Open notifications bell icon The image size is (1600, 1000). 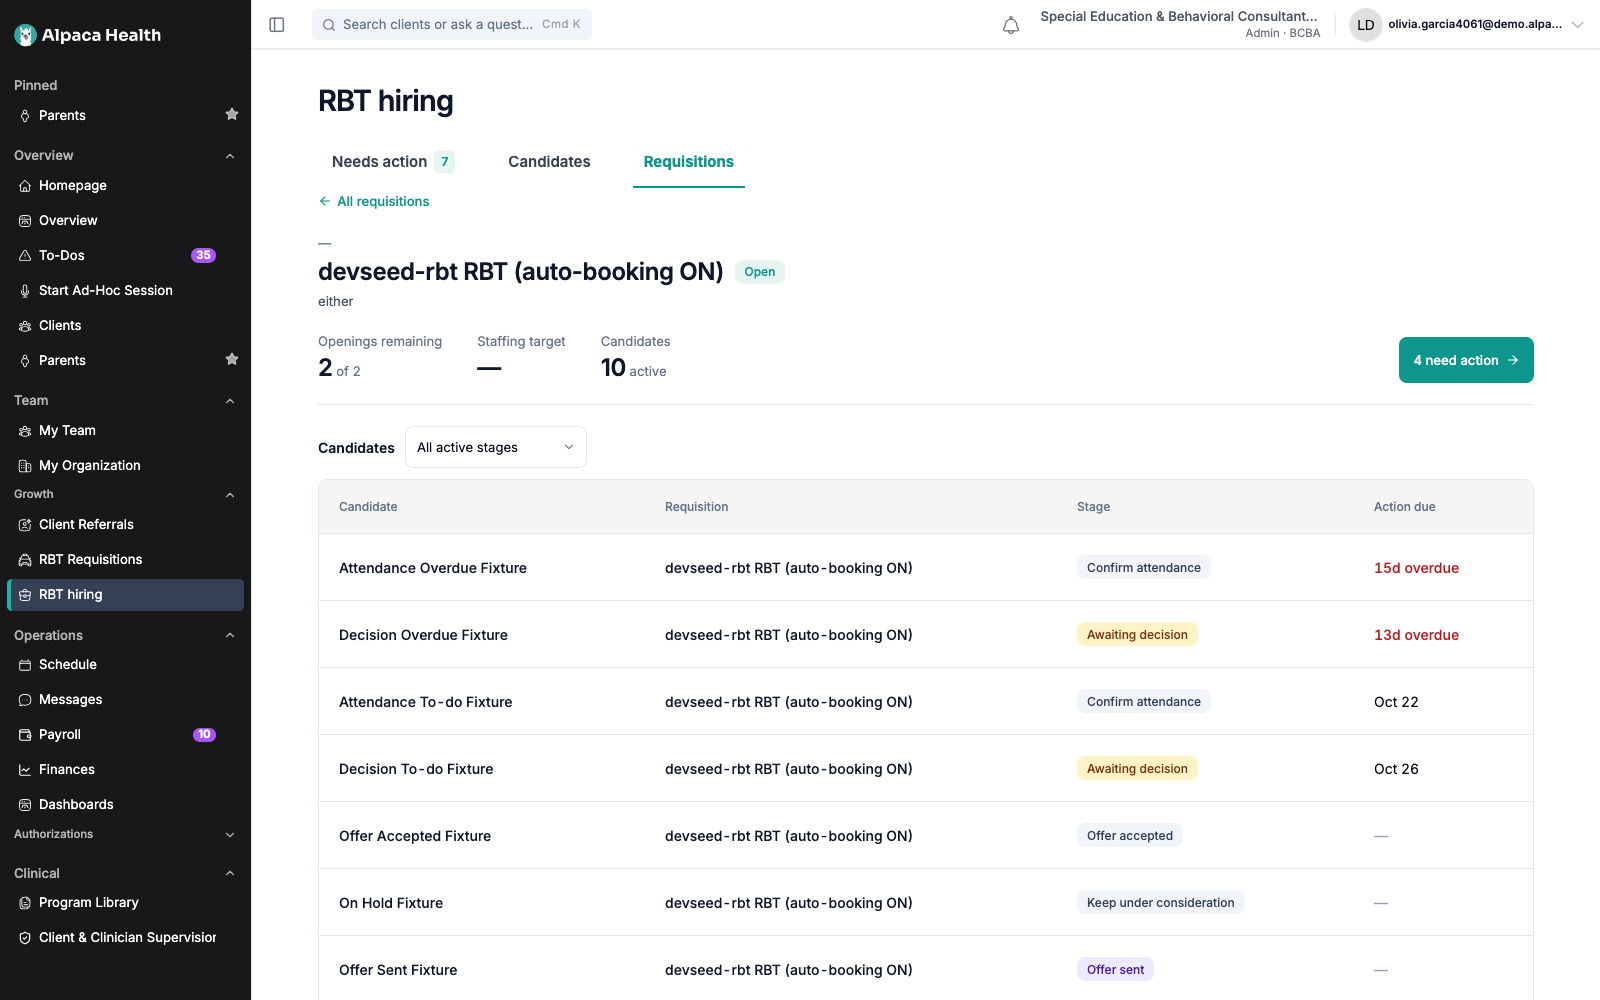[1011, 25]
